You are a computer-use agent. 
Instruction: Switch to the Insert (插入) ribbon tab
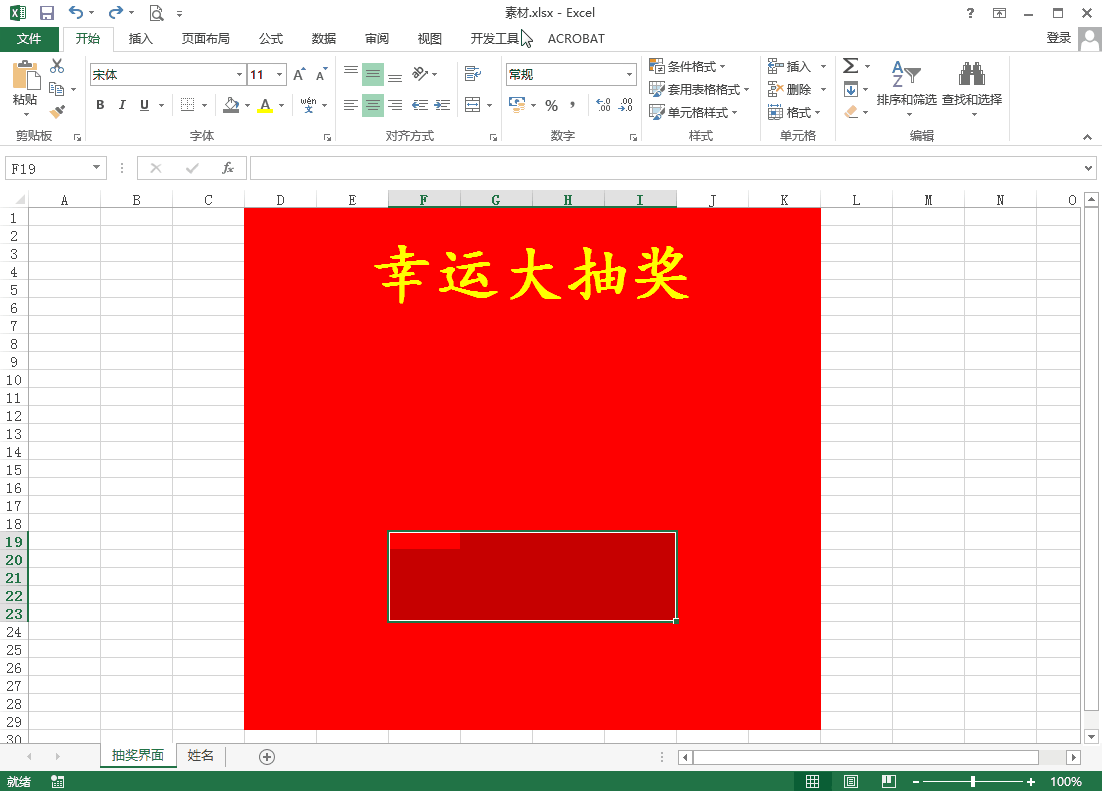coord(141,39)
